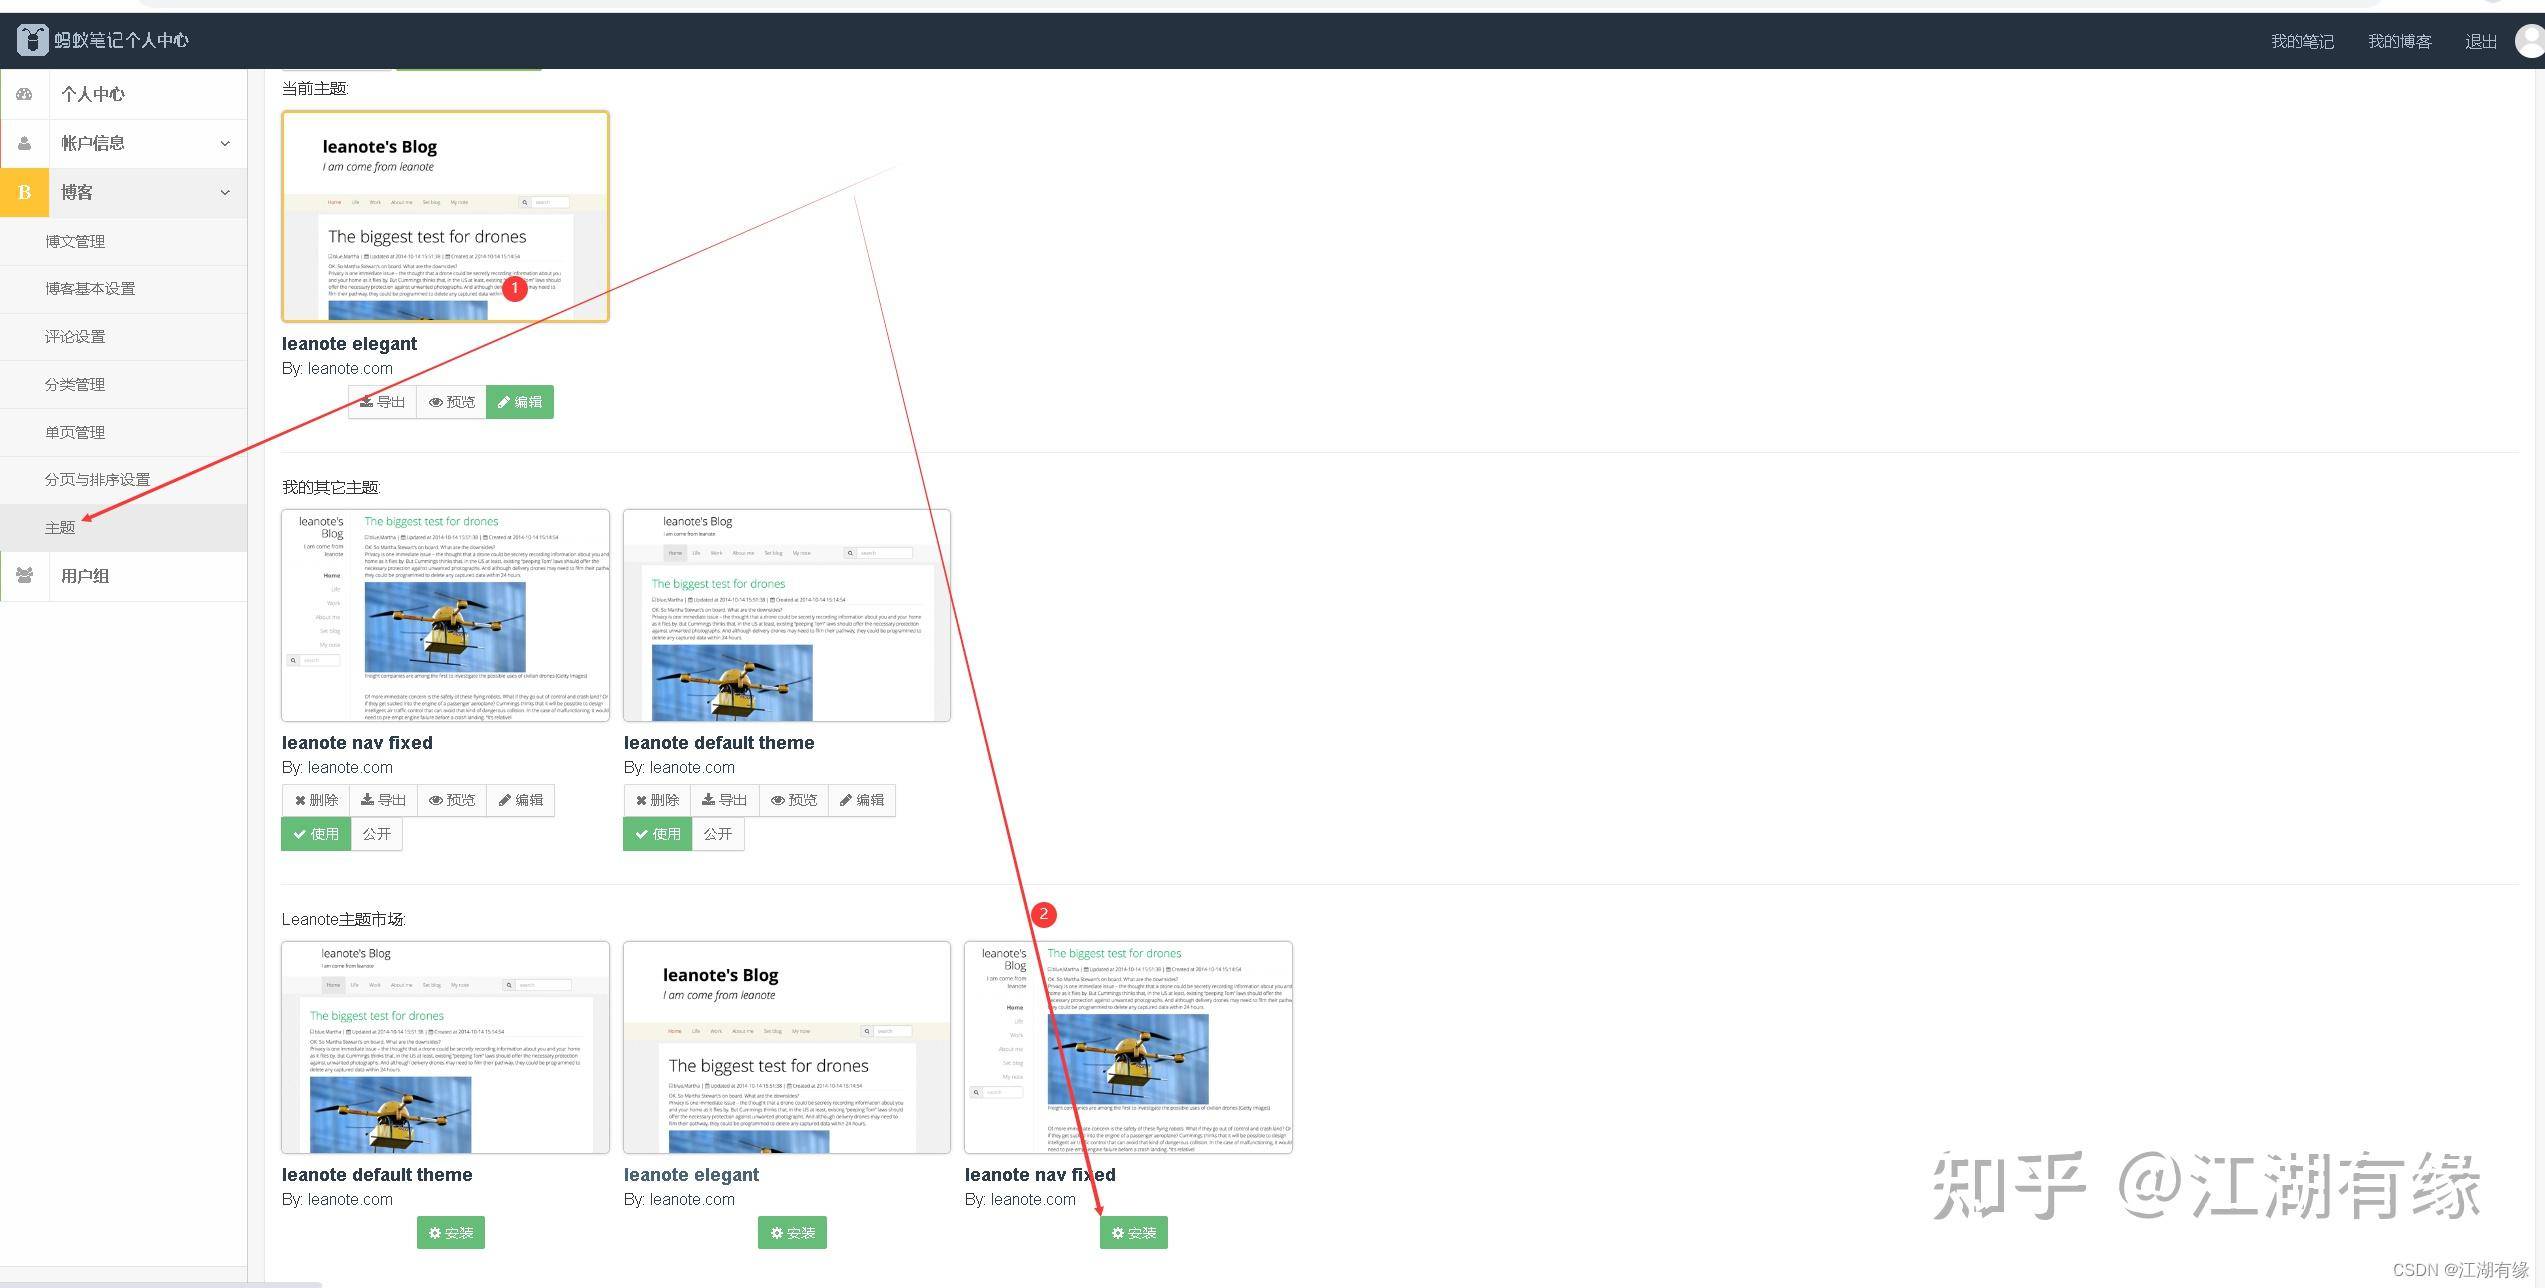This screenshot has height=1288, width=2545.
Task: Preview my leanote default theme
Action: [x=794, y=800]
